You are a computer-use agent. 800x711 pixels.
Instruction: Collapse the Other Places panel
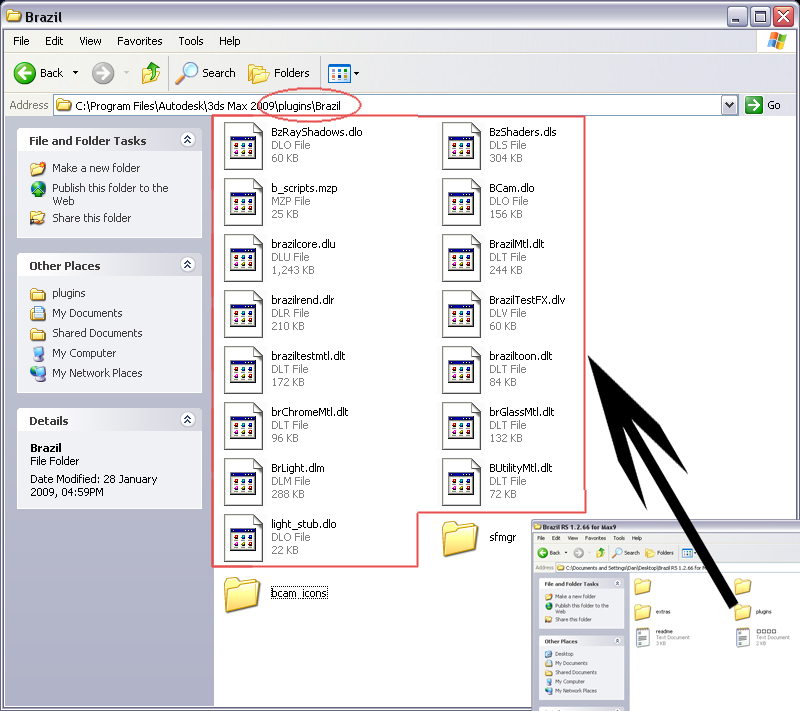tap(188, 265)
